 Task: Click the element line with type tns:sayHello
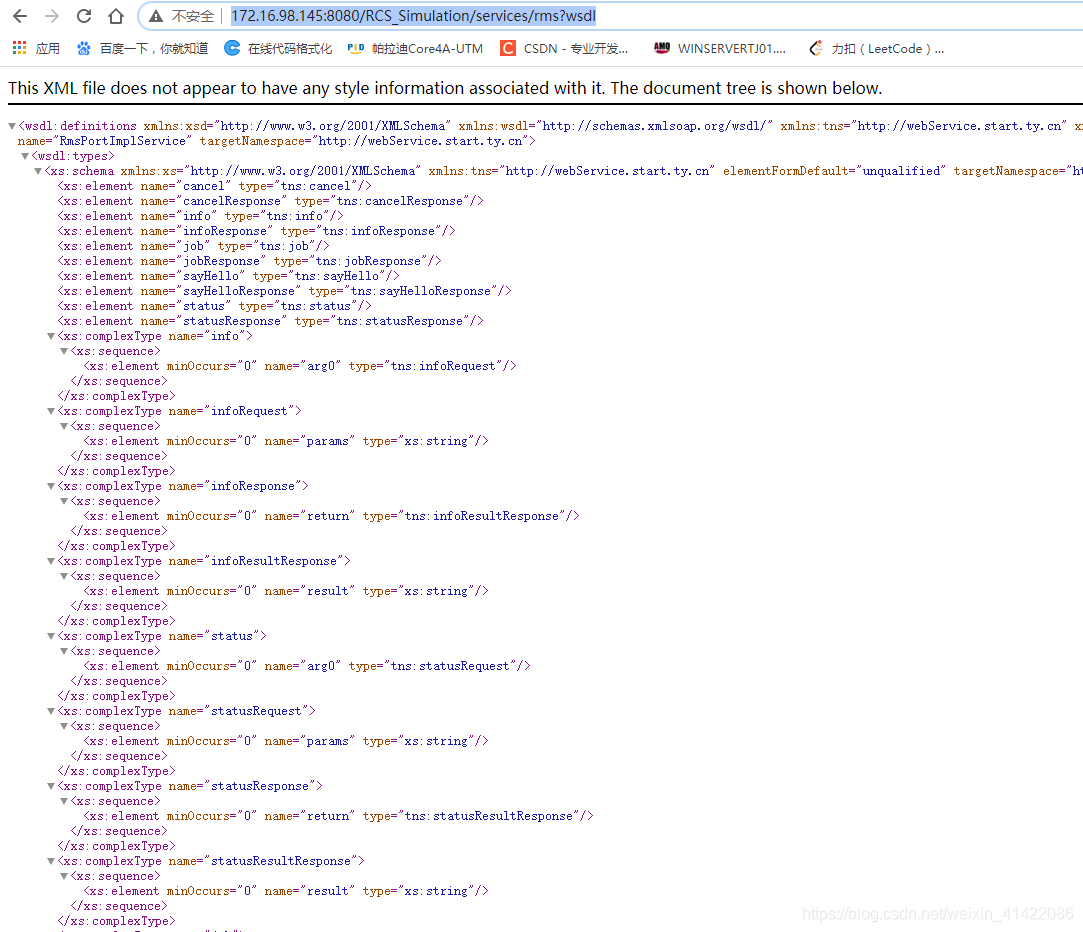click(229, 276)
